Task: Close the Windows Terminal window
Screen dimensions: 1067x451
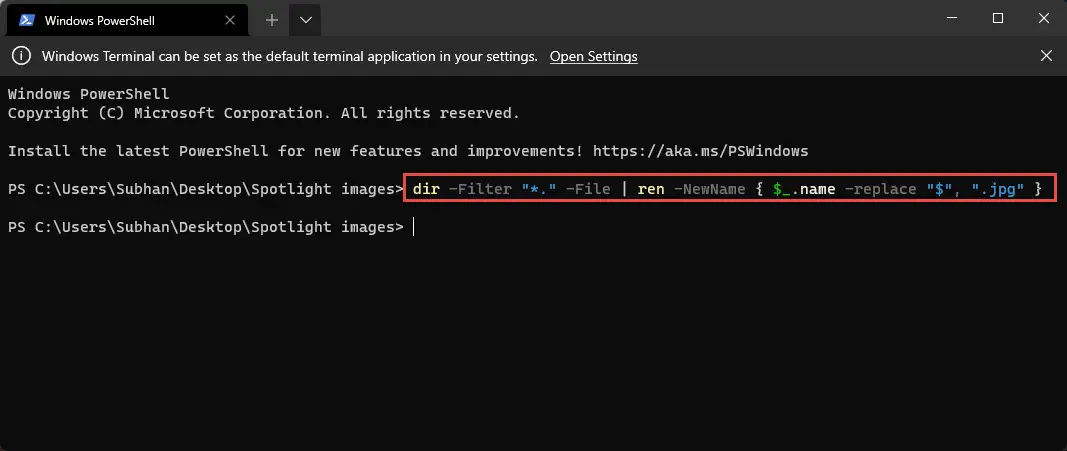Action: (x=1044, y=18)
